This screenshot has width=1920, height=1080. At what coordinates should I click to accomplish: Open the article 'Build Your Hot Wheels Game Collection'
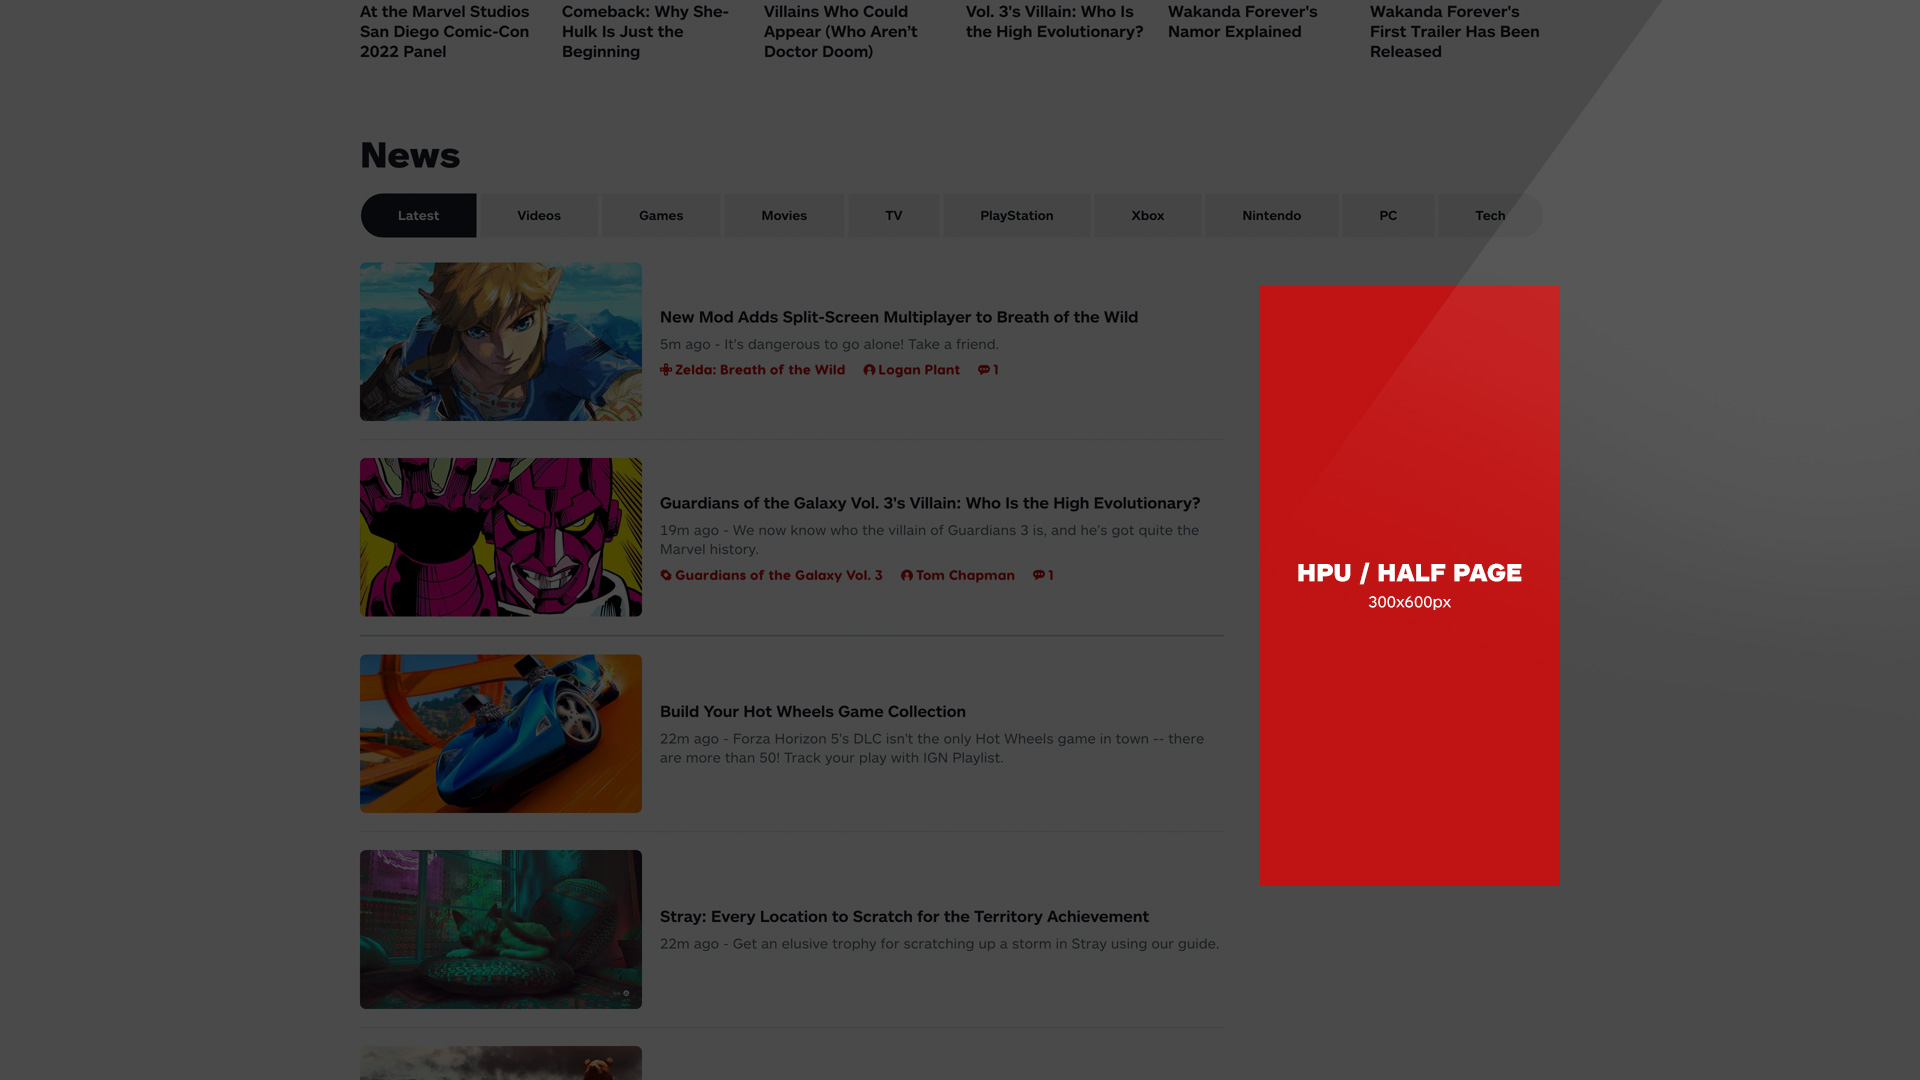coord(812,711)
